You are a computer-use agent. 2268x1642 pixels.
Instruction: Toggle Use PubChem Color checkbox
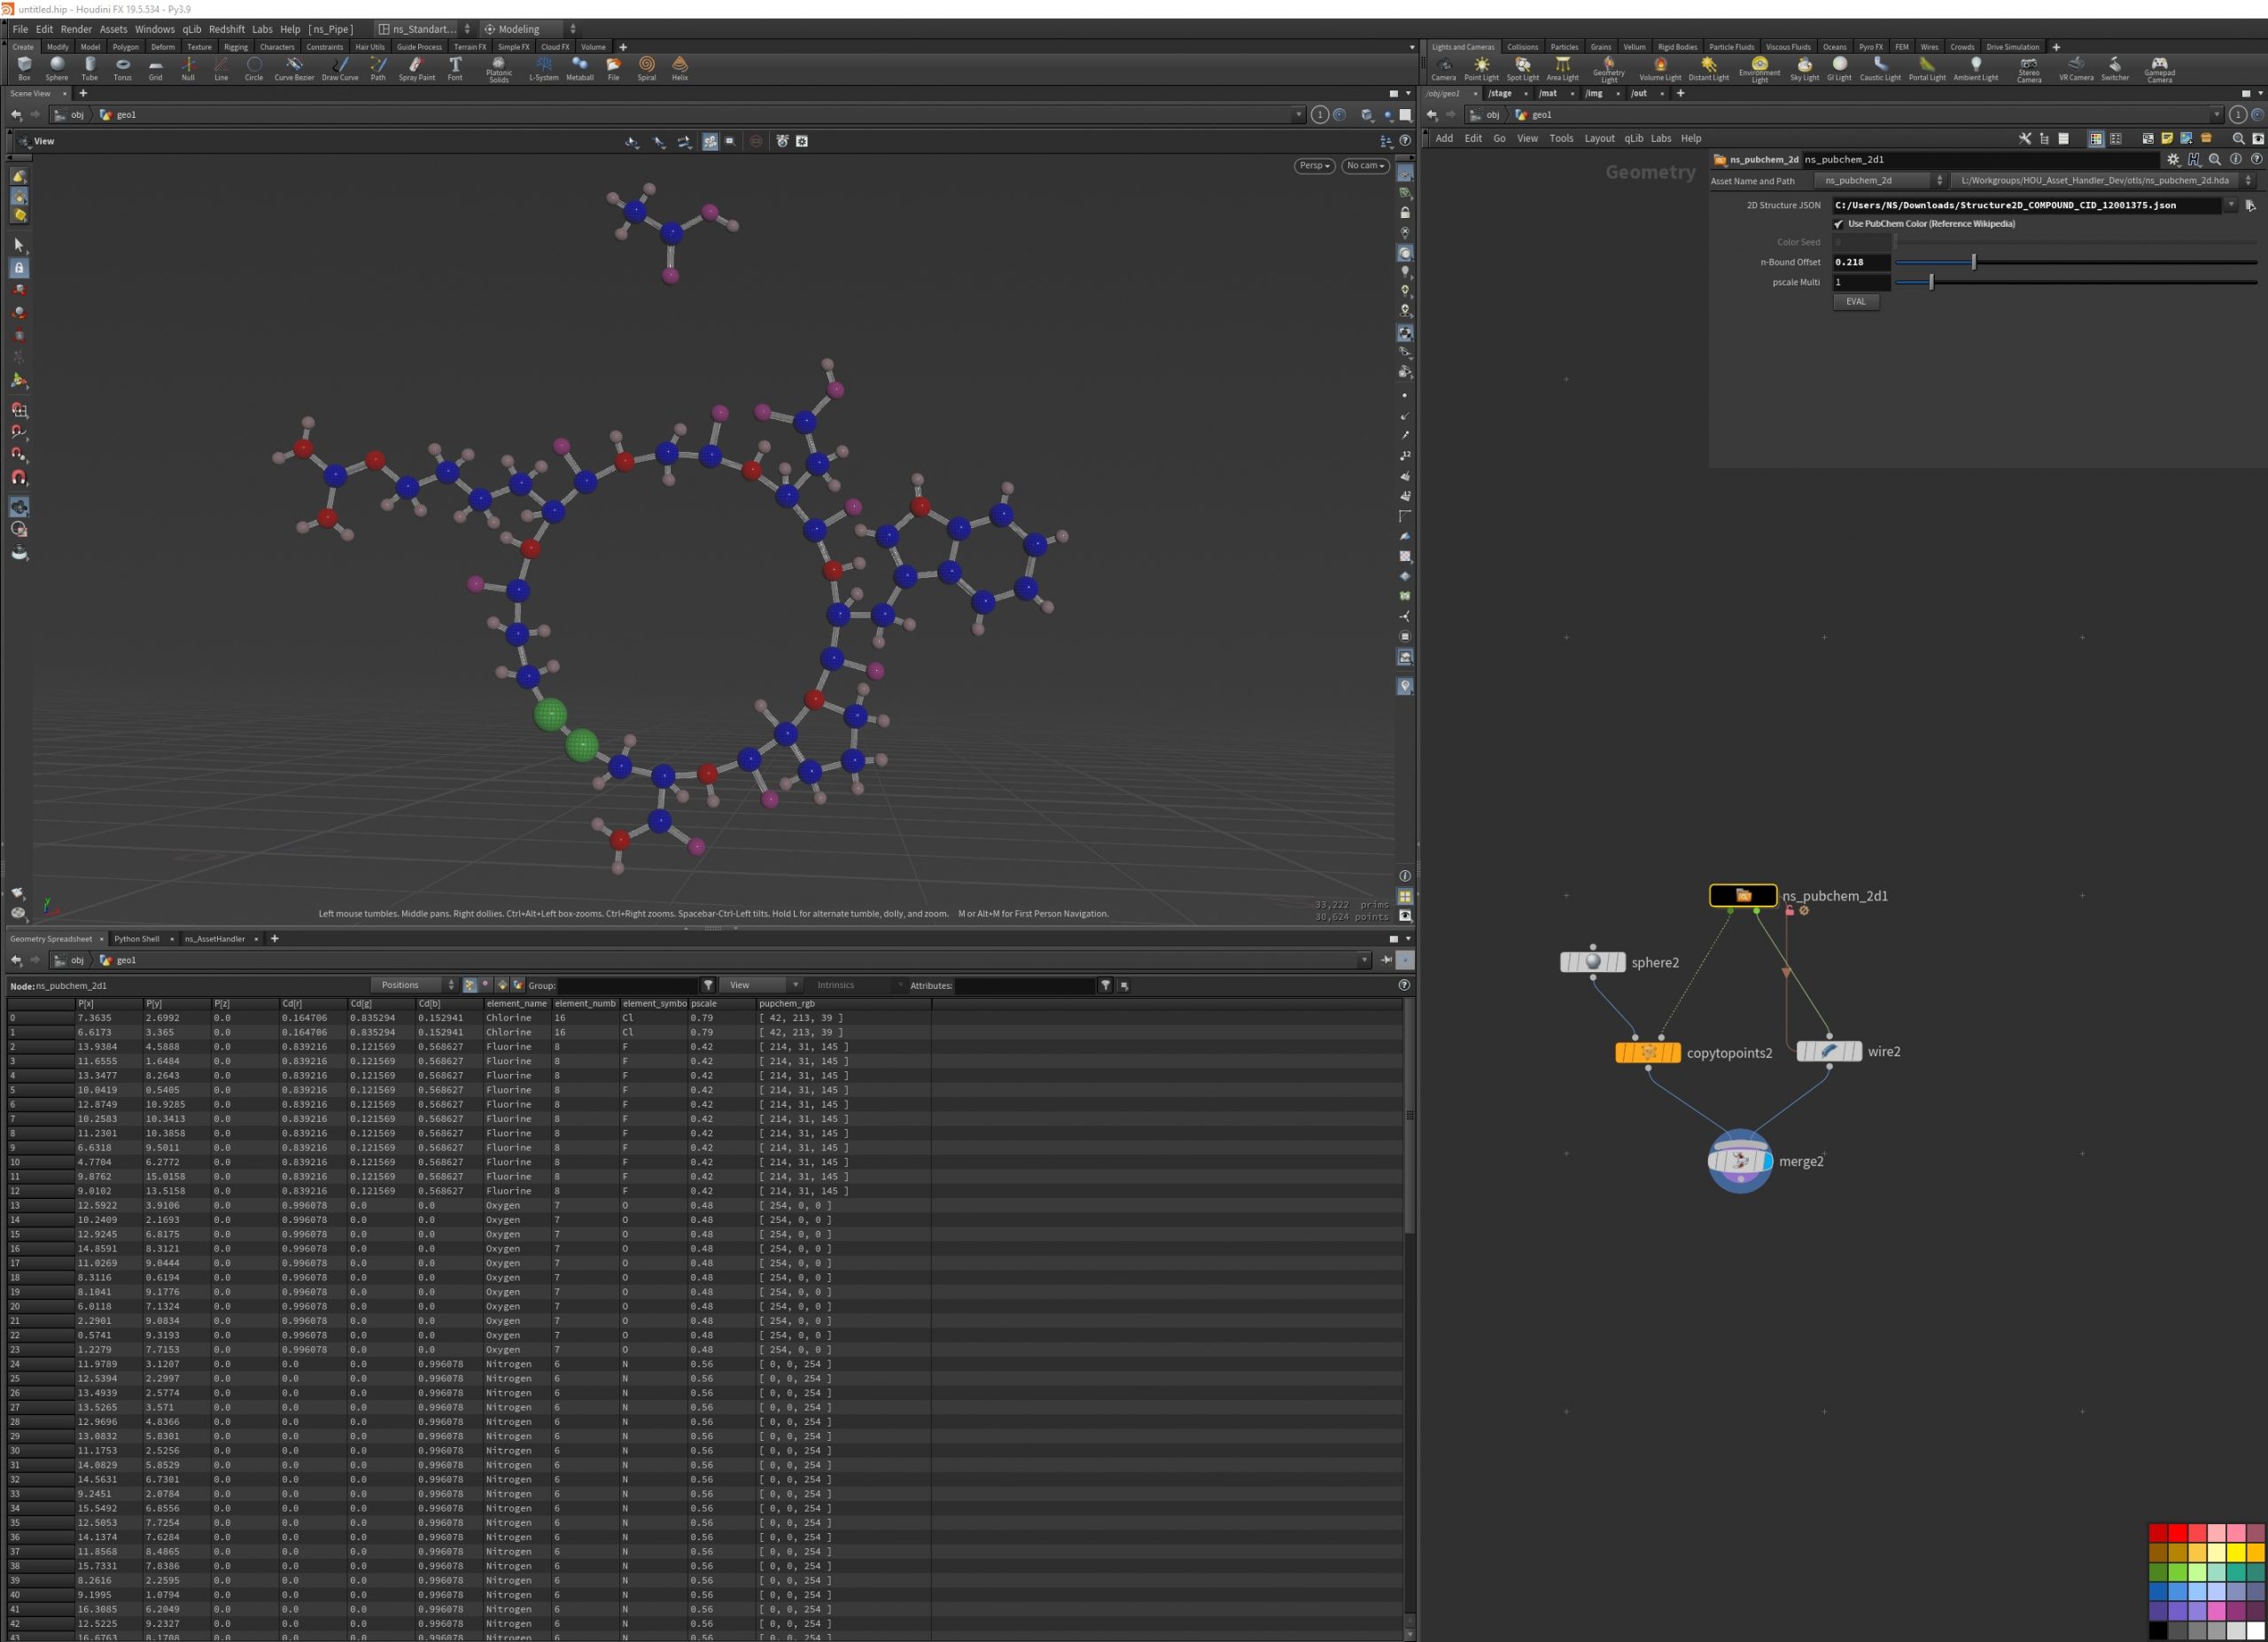point(1838,224)
